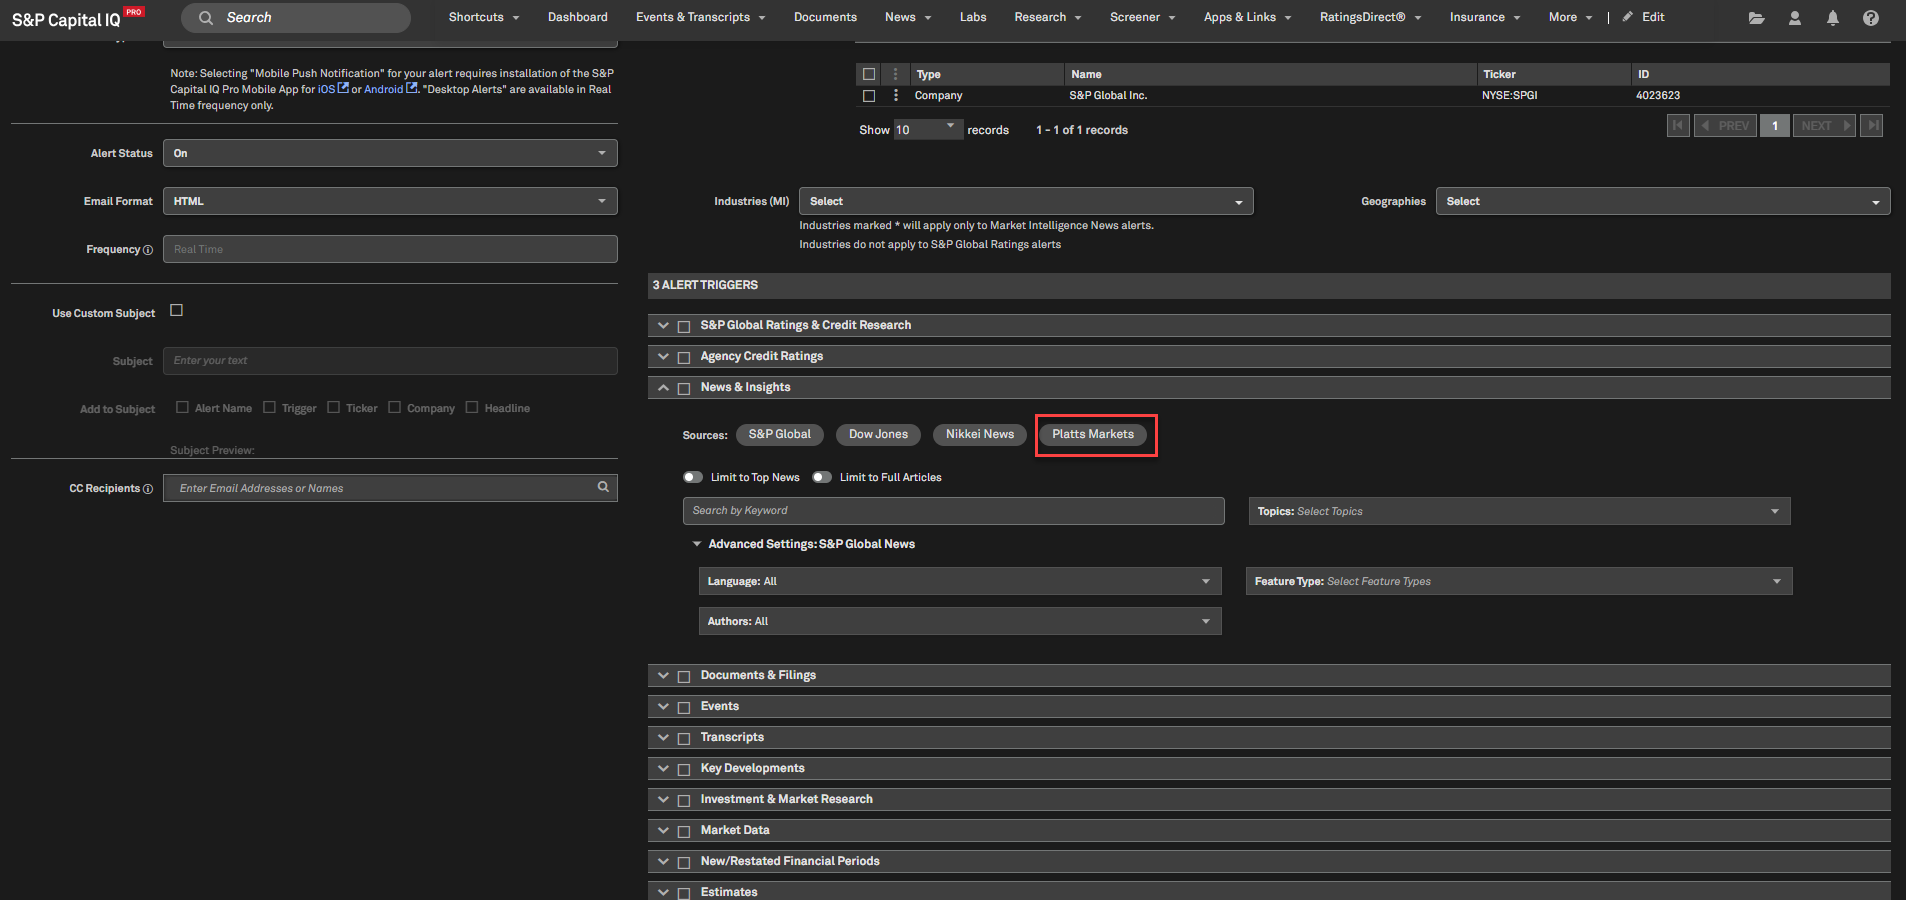The width and height of the screenshot is (1906, 900).
Task: Open the help question mark icon
Action: 1871,18
